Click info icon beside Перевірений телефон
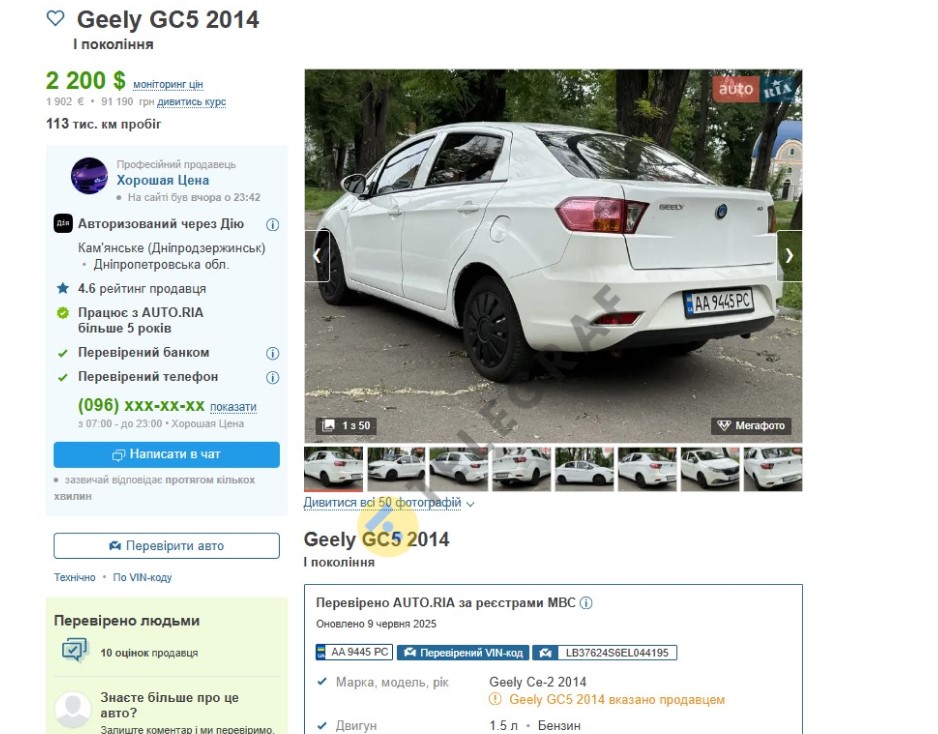938x734 pixels. point(272,377)
